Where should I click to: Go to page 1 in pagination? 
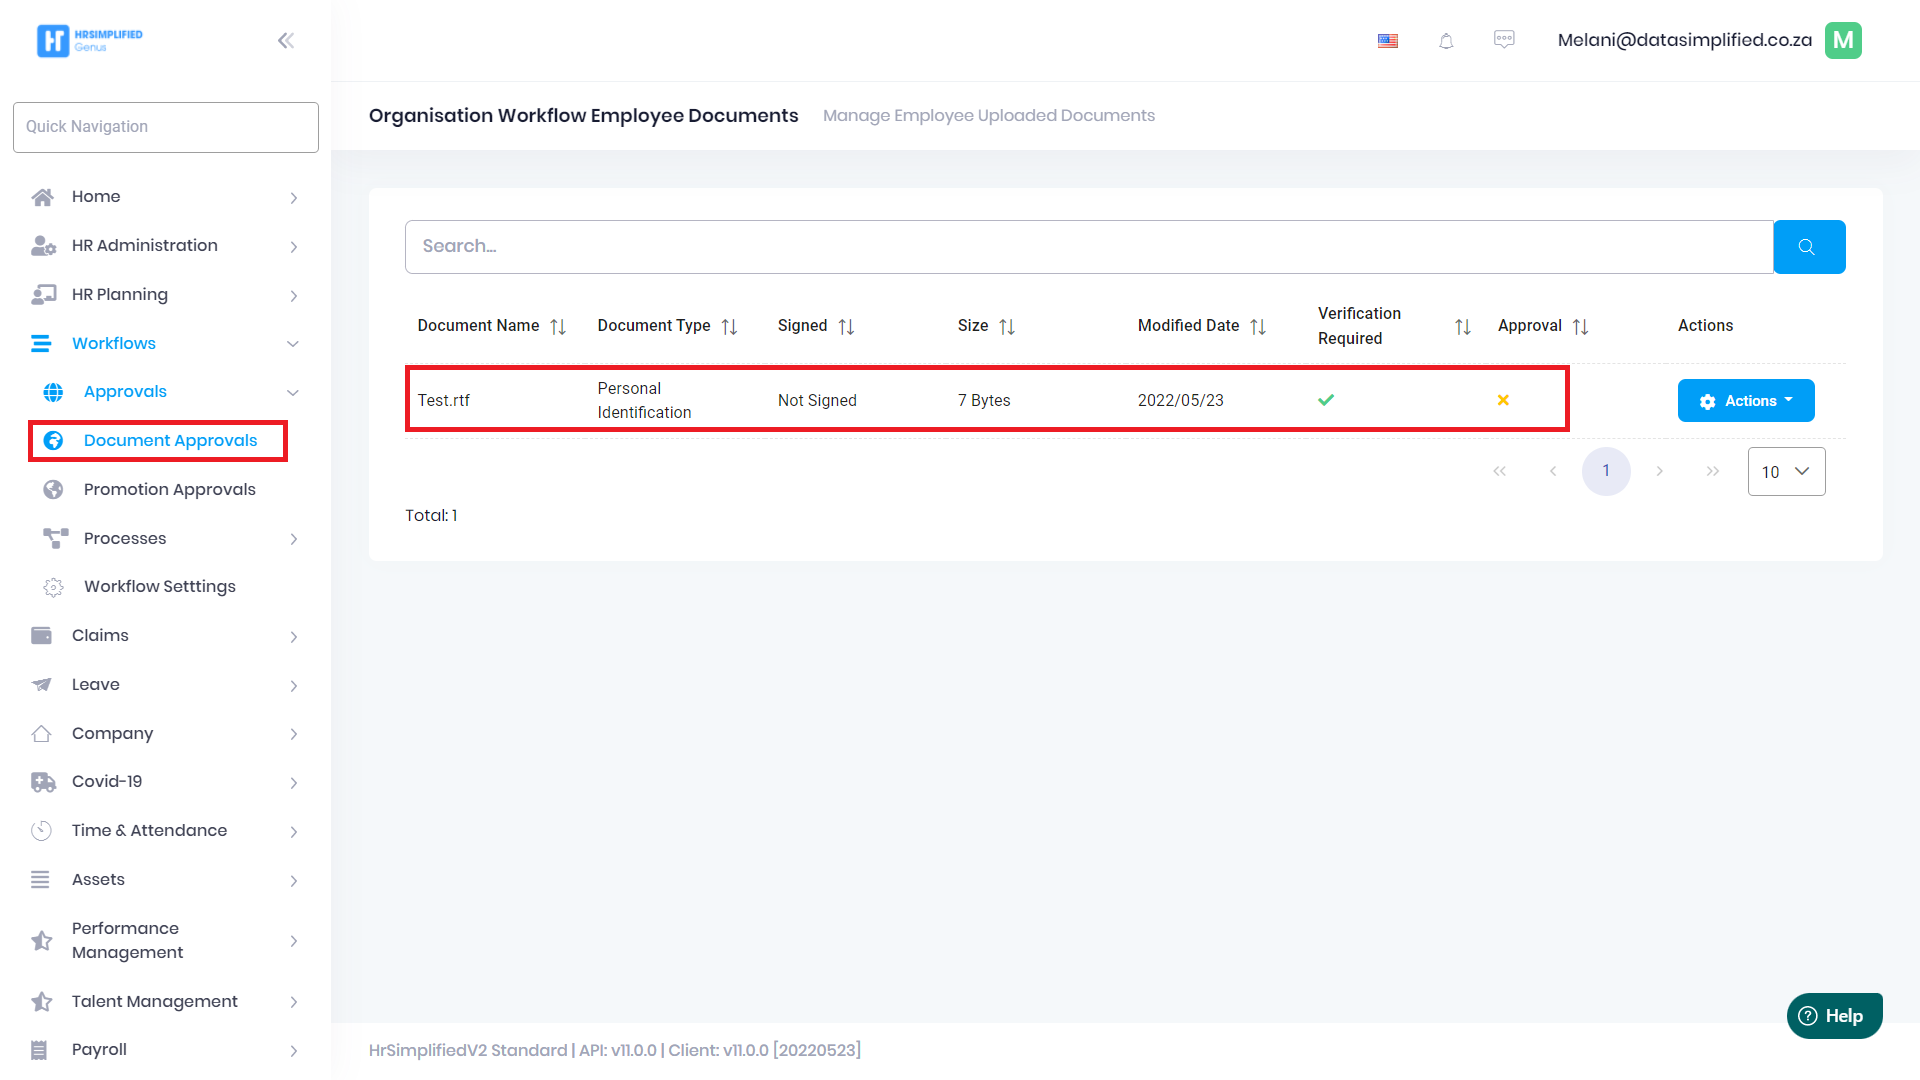tap(1606, 471)
